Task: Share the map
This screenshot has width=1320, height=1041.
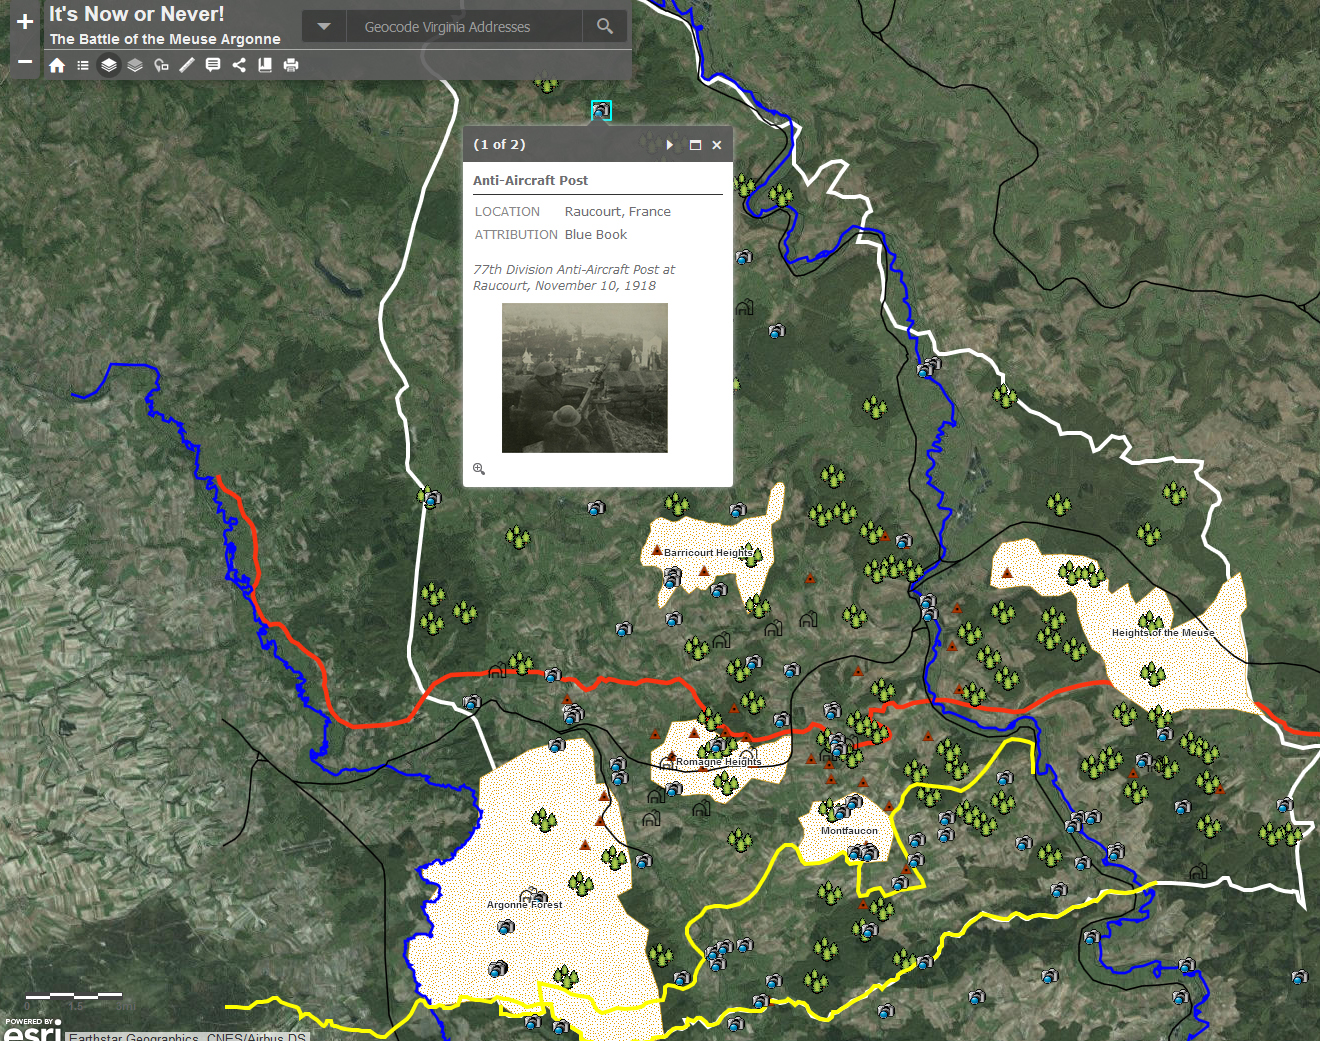Action: coord(239,65)
